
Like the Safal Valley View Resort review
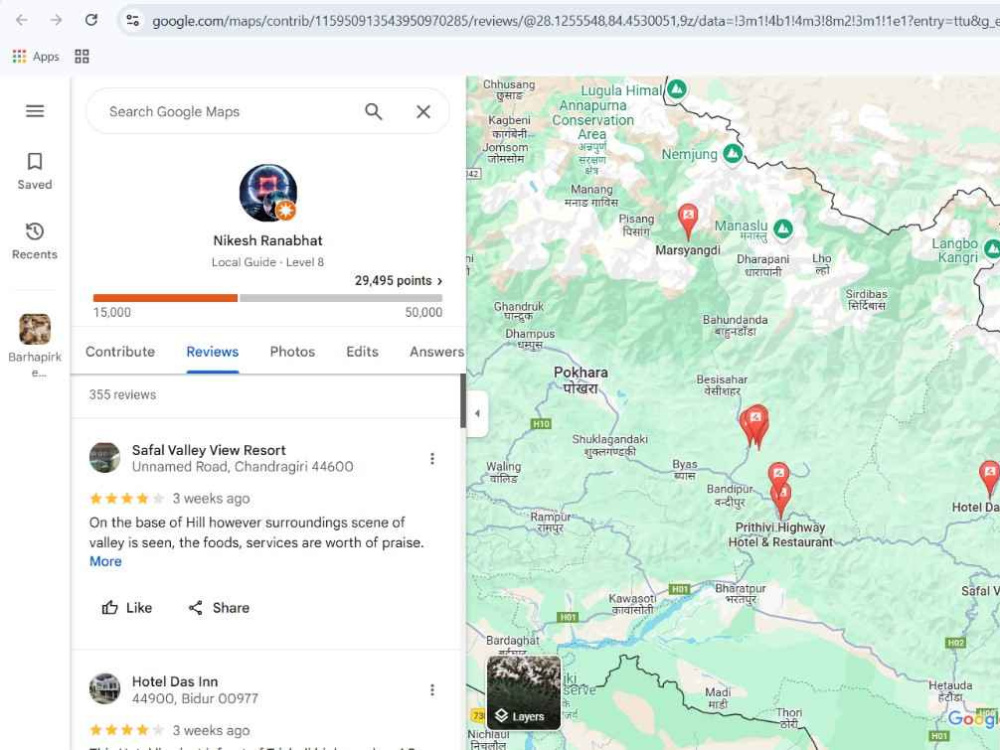pyautogui.click(x=127, y=608)
